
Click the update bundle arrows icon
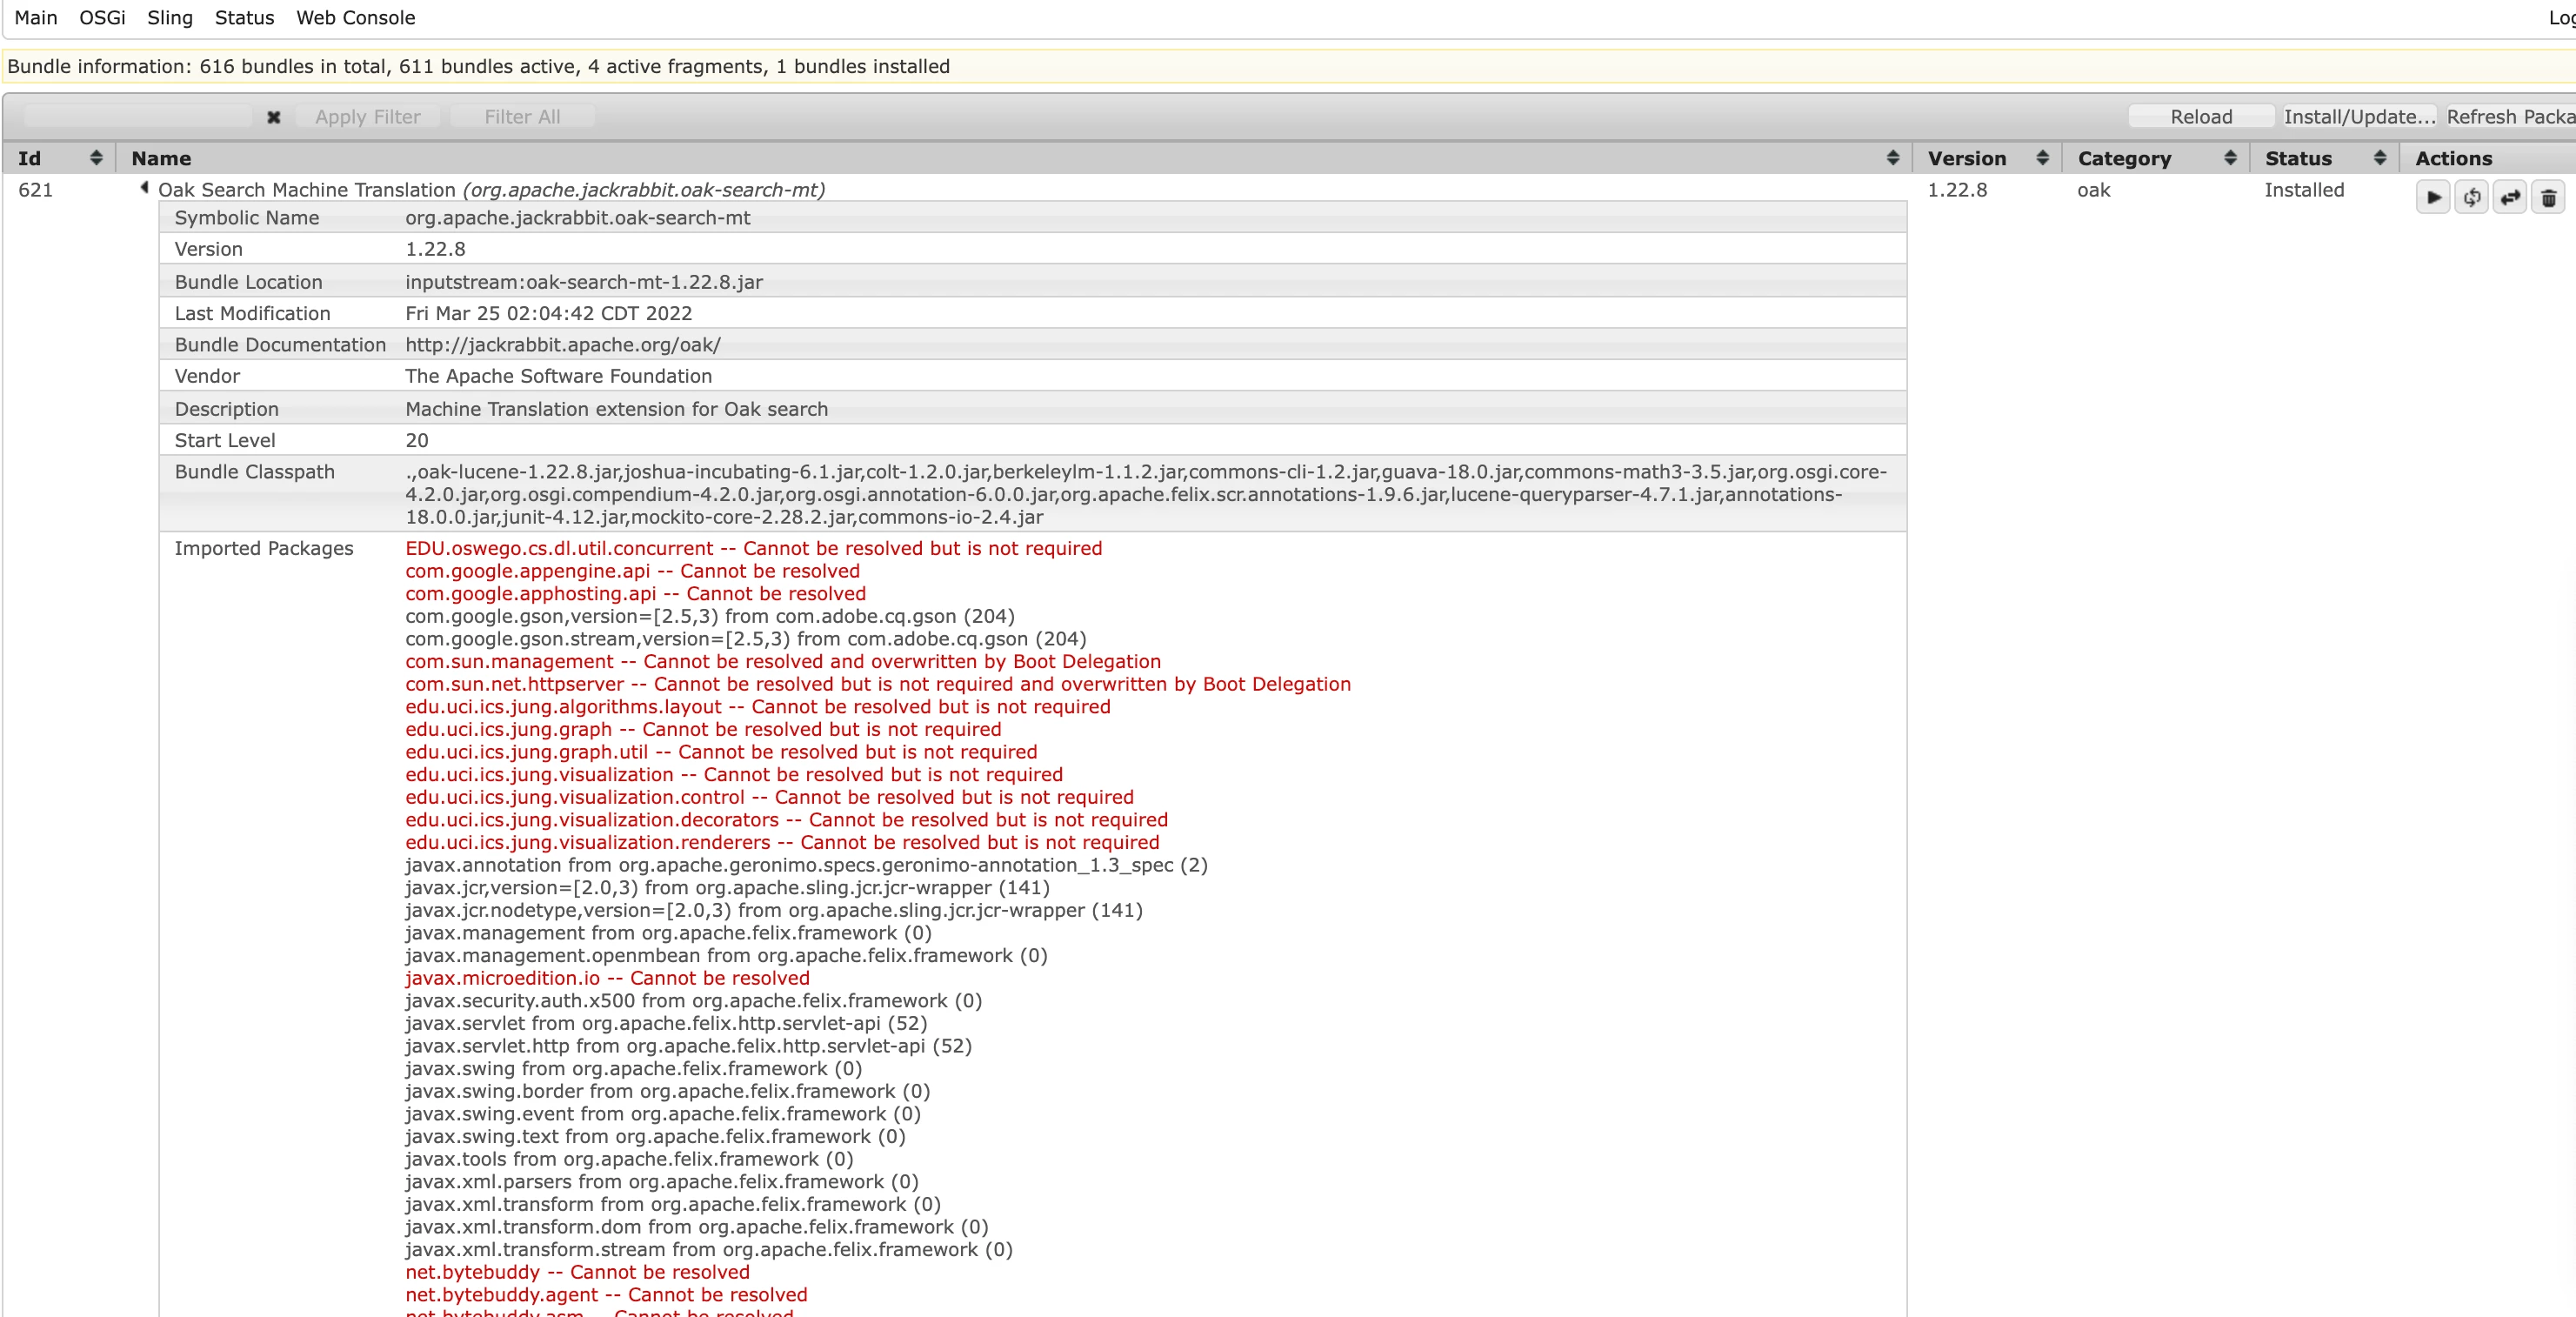2510,198
